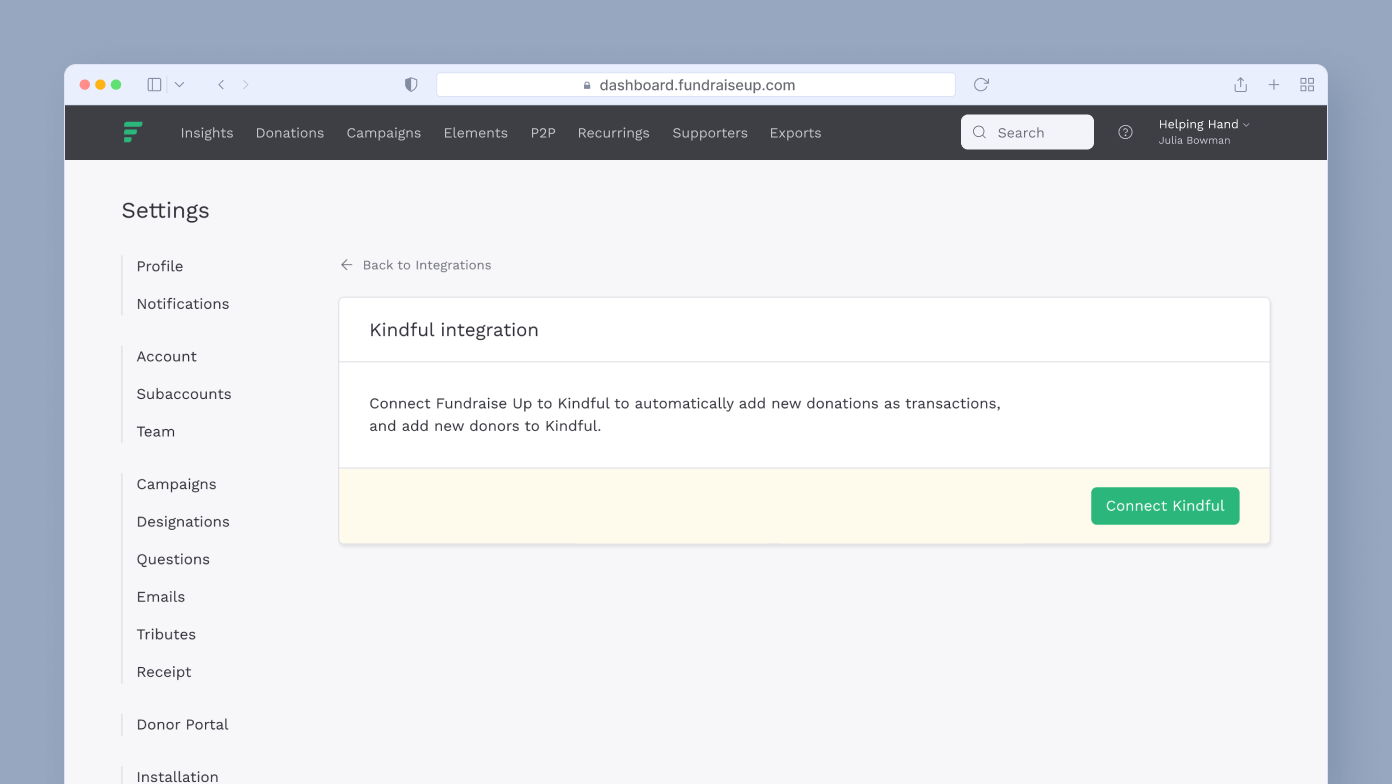This screenshot has width=1392, height=784.
Task: Open Campaigns in settings sidebar
Action: click(x=177, y=484)
